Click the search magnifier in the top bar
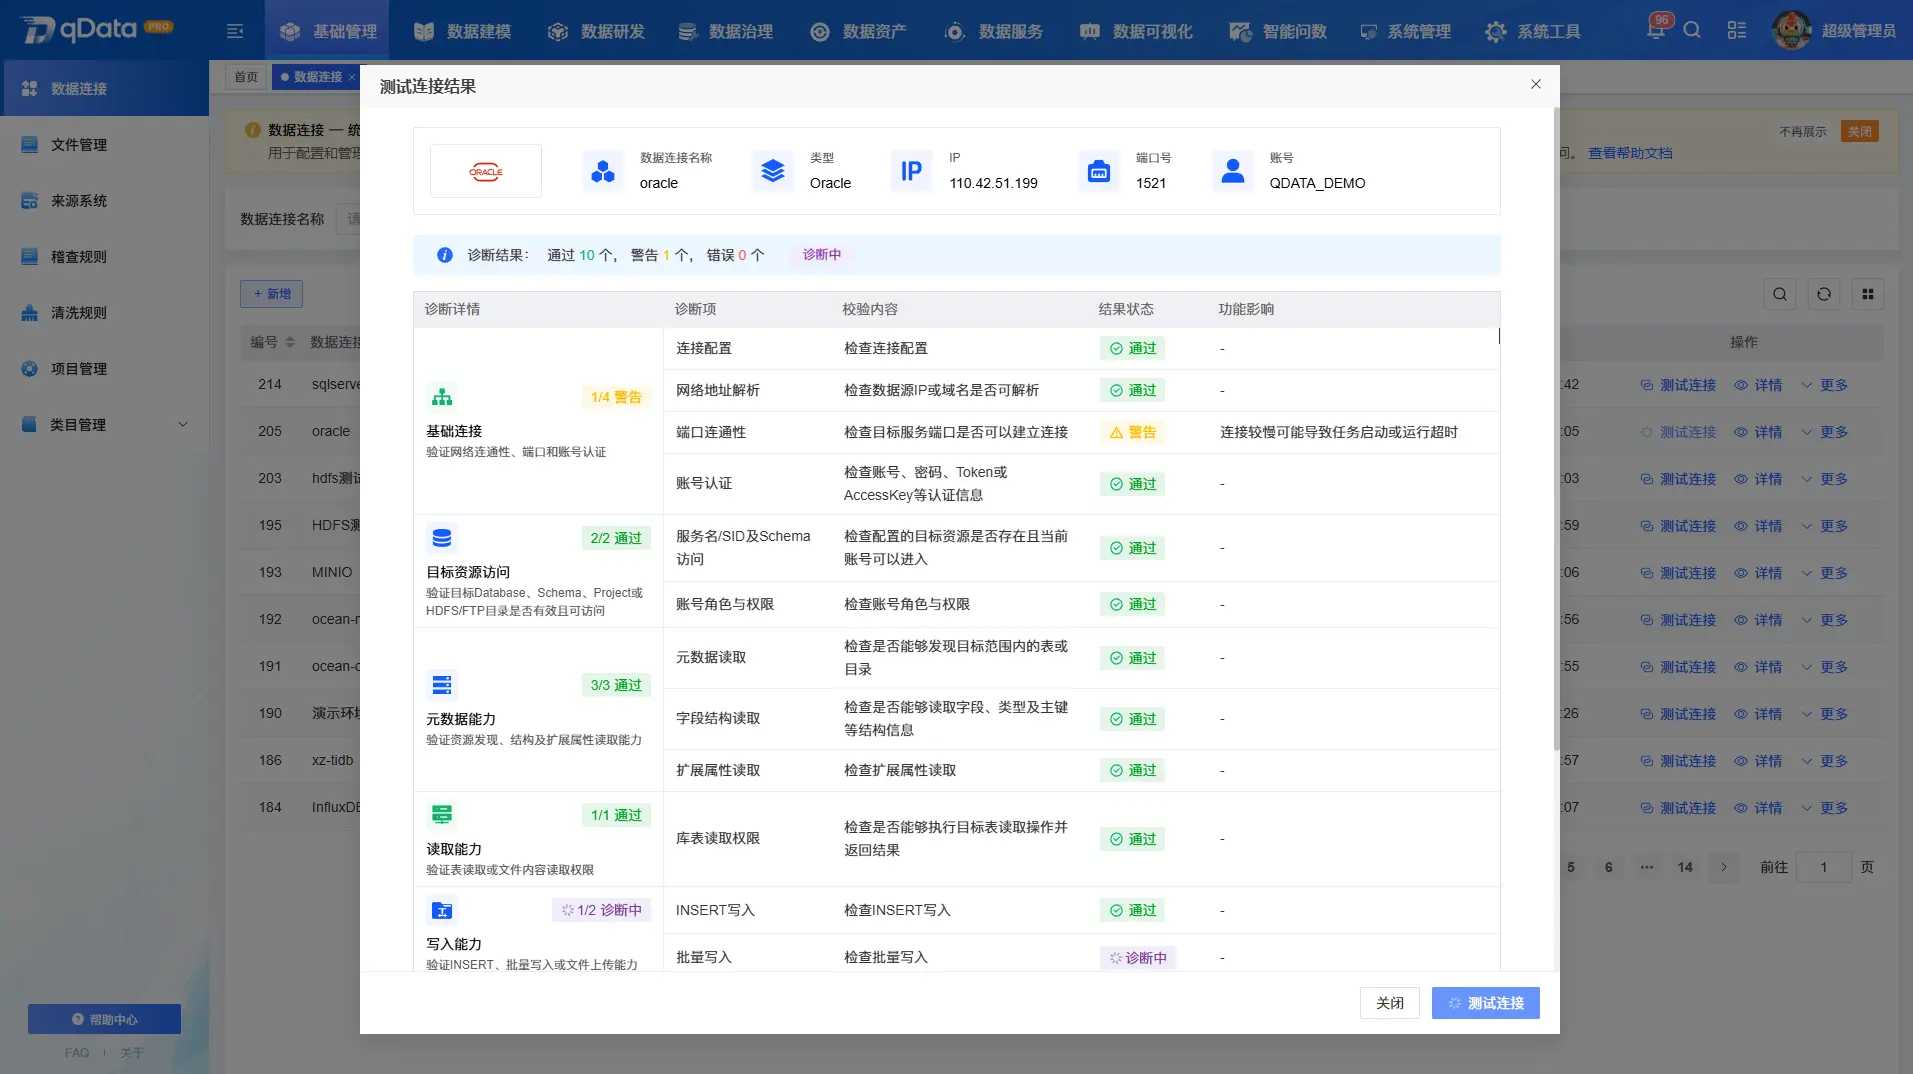The width and height of the screenshot is (1913, 1074). [1692, 30]
